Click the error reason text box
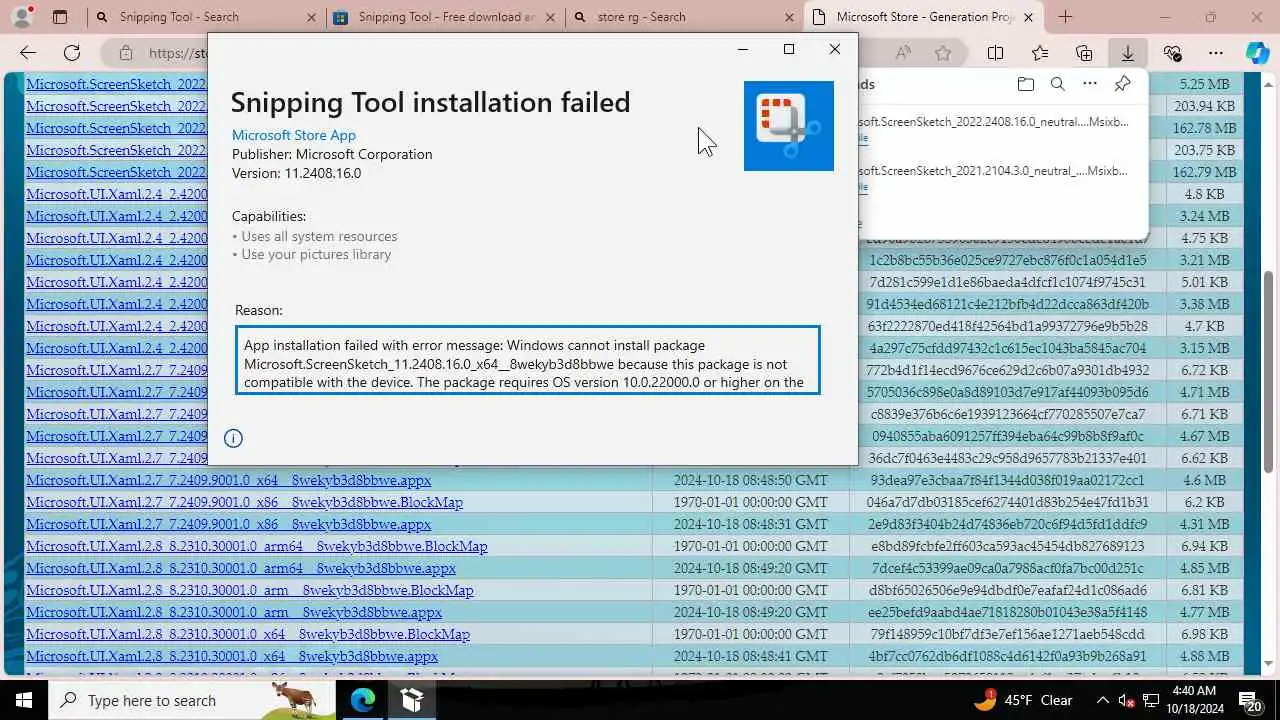 [x=528, y=360]
